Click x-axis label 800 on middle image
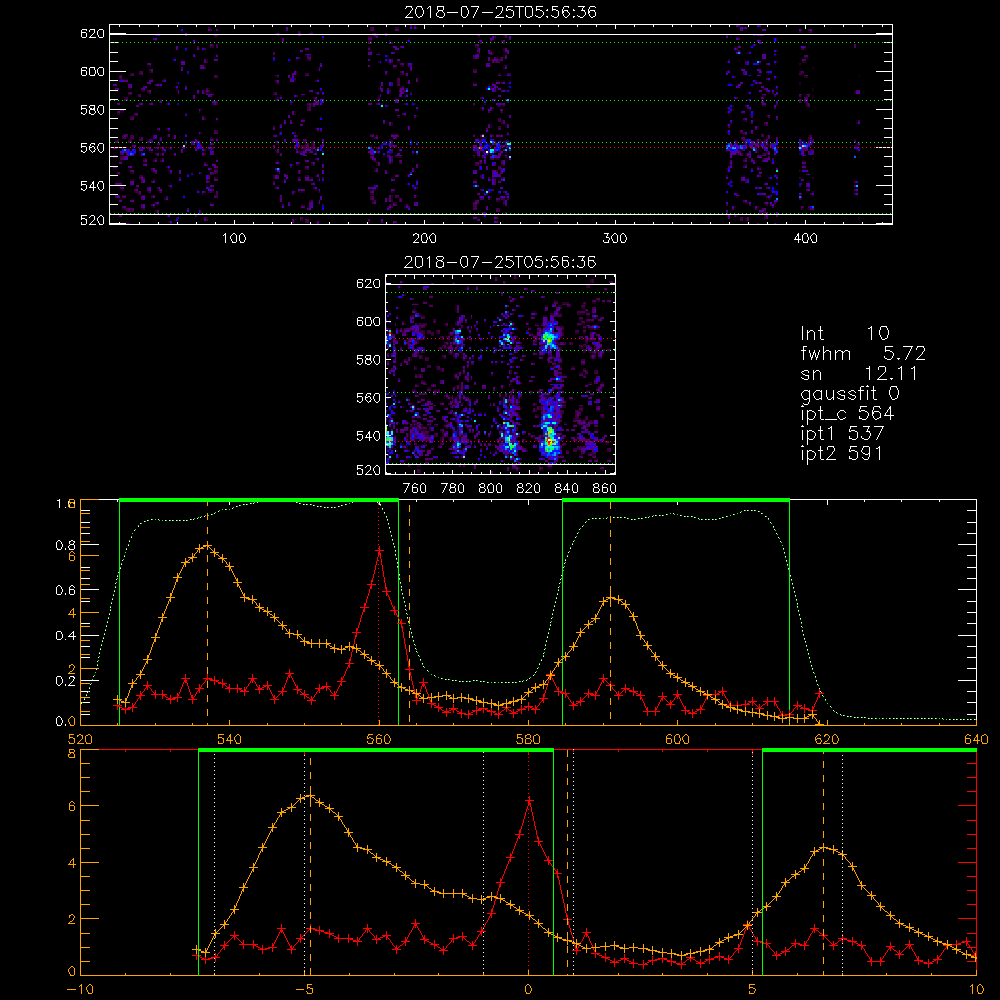The width and height of the screenshot is (1000, 1000). tap(490, 489)
